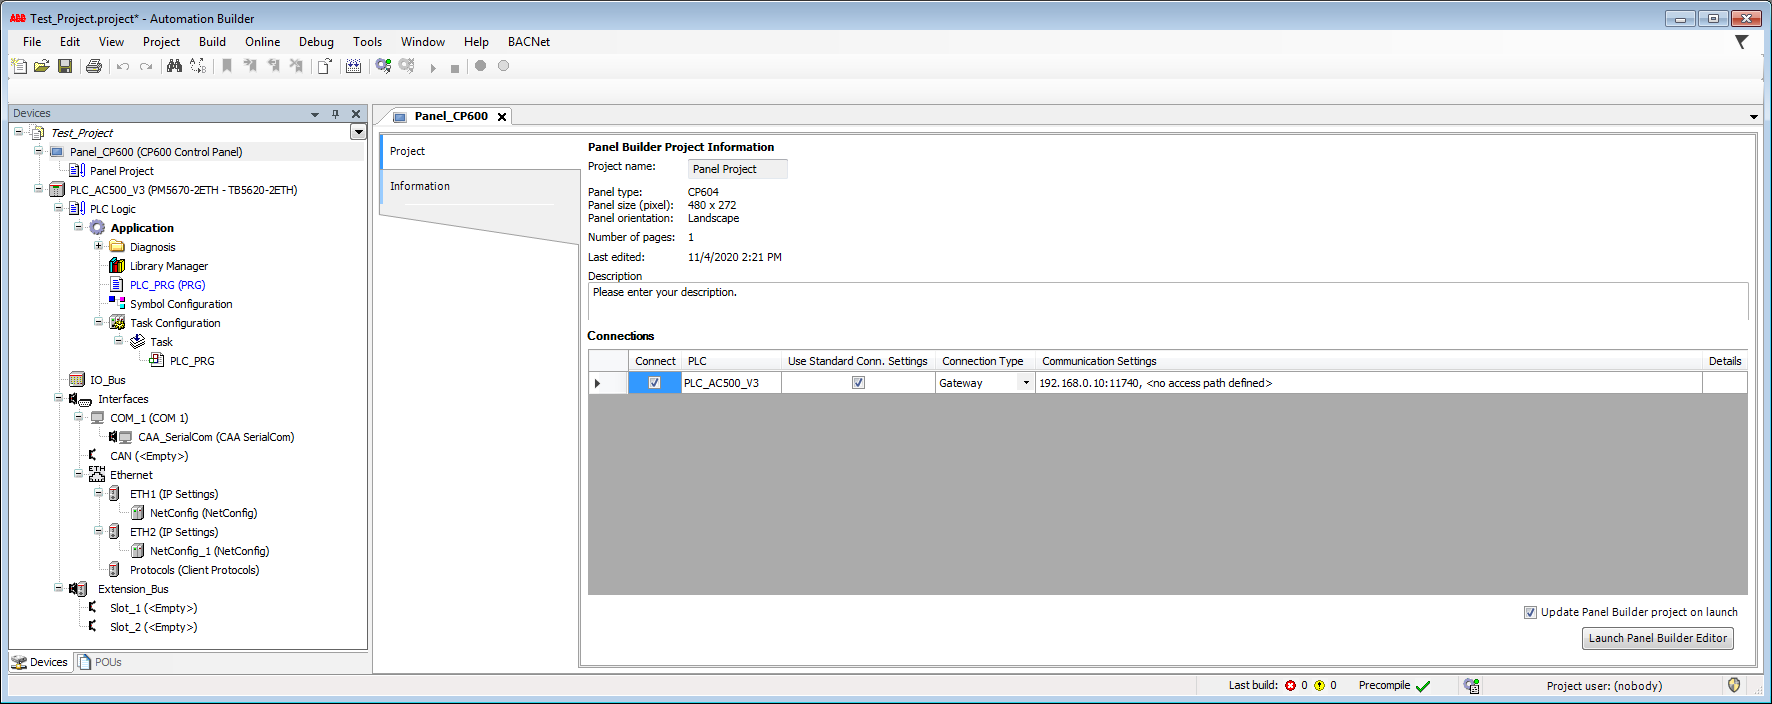Click the New Project toolbar icon
This screenshot has height=704, width=1772.
pos(19,66)
